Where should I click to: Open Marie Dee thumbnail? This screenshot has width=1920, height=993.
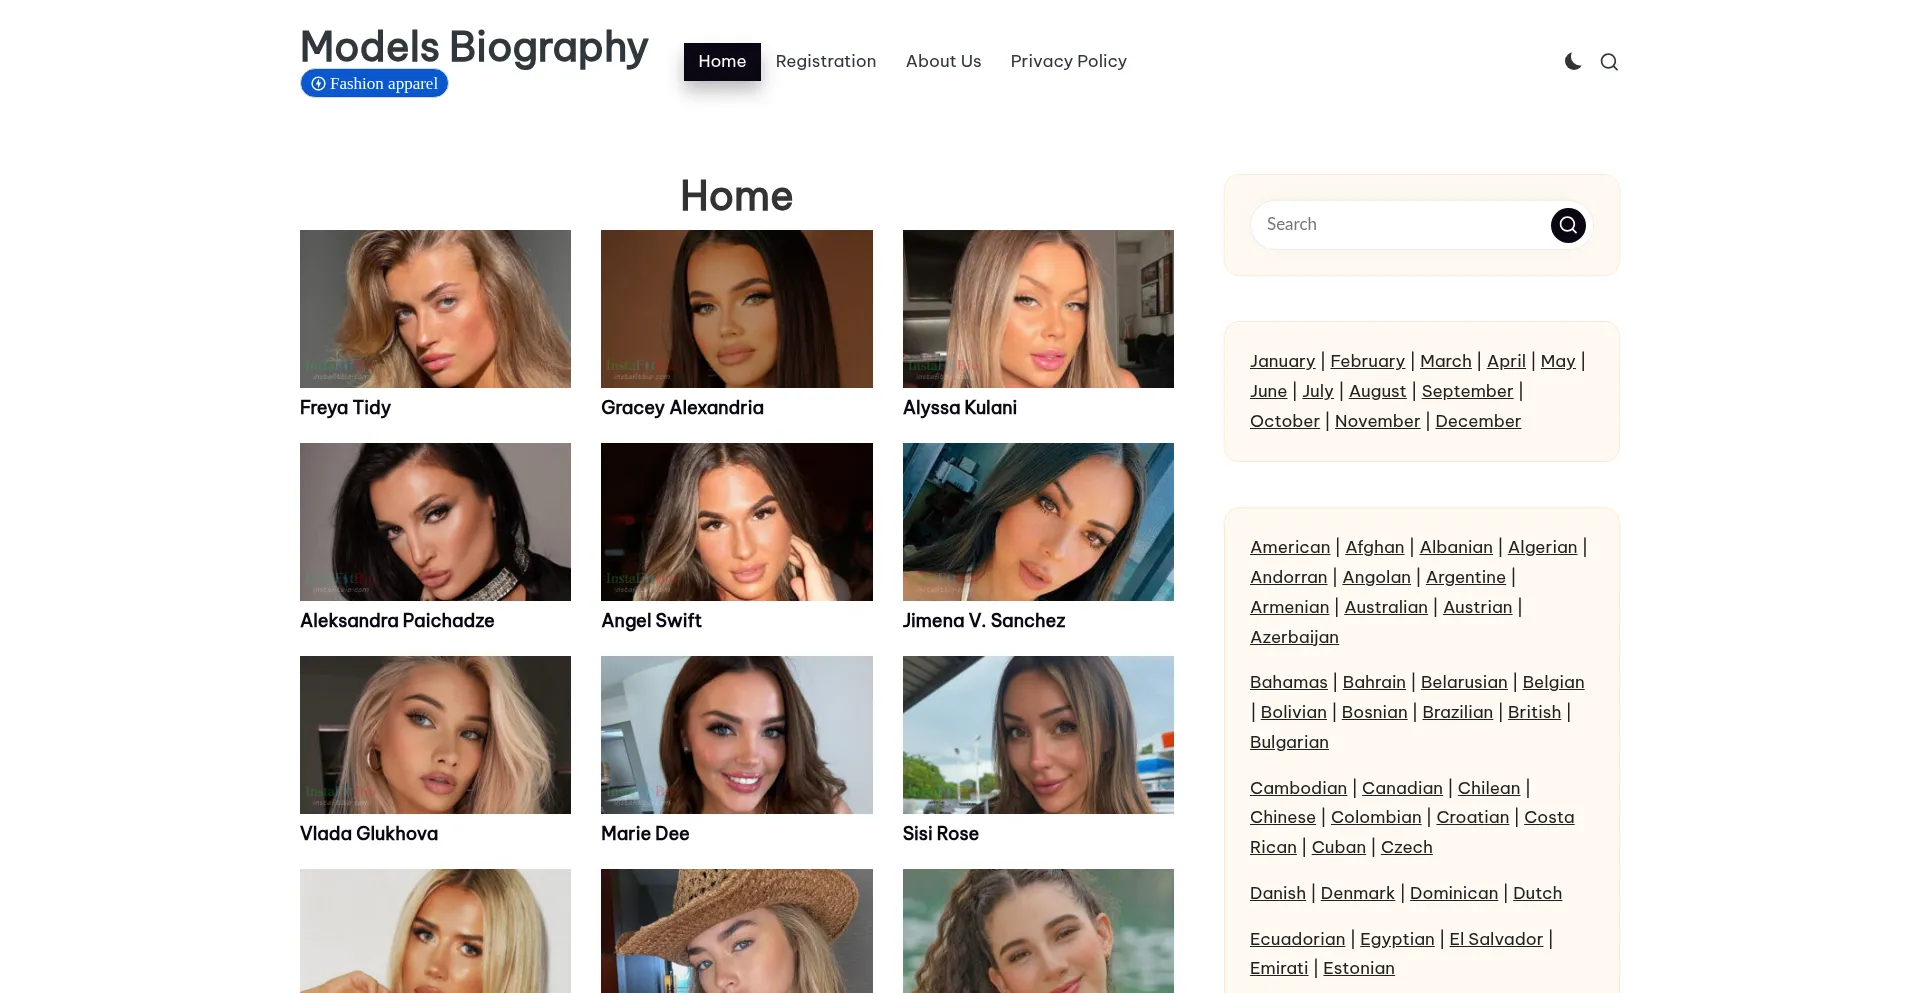737,735
